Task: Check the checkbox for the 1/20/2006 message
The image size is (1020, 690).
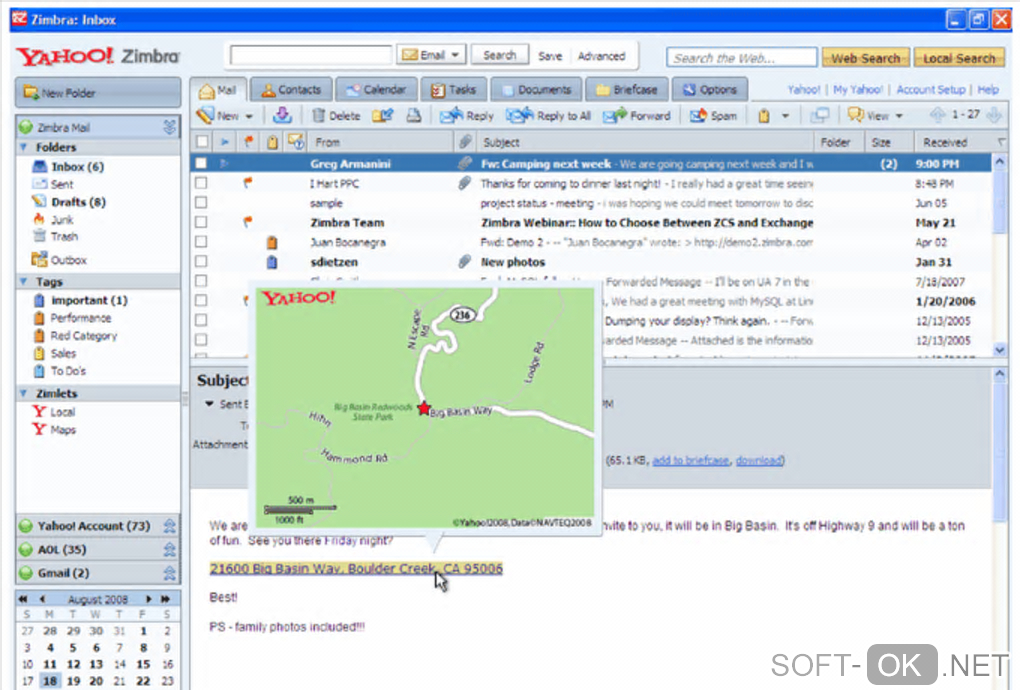Action: [x=202, y=300]
